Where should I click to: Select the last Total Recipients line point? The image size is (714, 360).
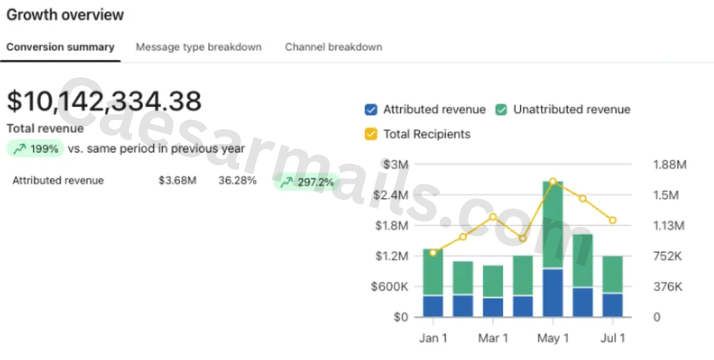click(613, 220)
